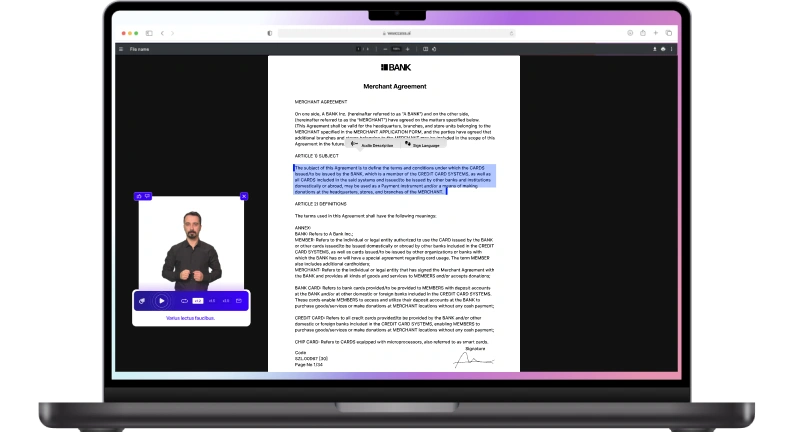Print the PDF document
The image size is (806, 432).
[664, 48]
